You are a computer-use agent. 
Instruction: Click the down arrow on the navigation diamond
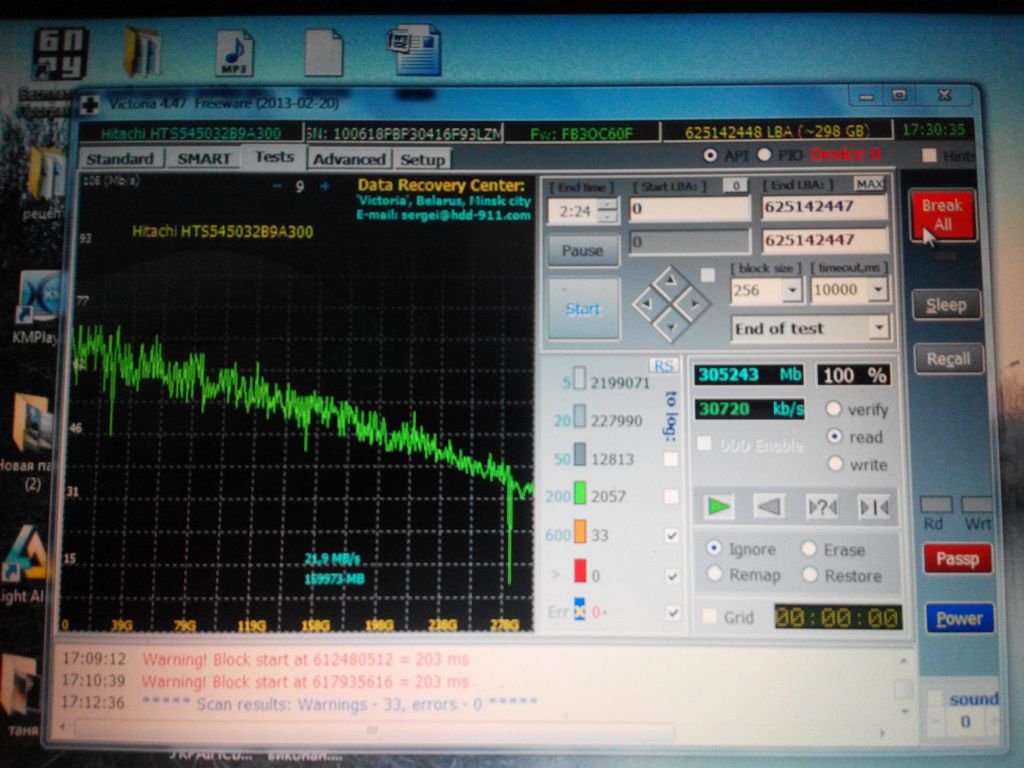pyautogui.click(x=671, y=326)
